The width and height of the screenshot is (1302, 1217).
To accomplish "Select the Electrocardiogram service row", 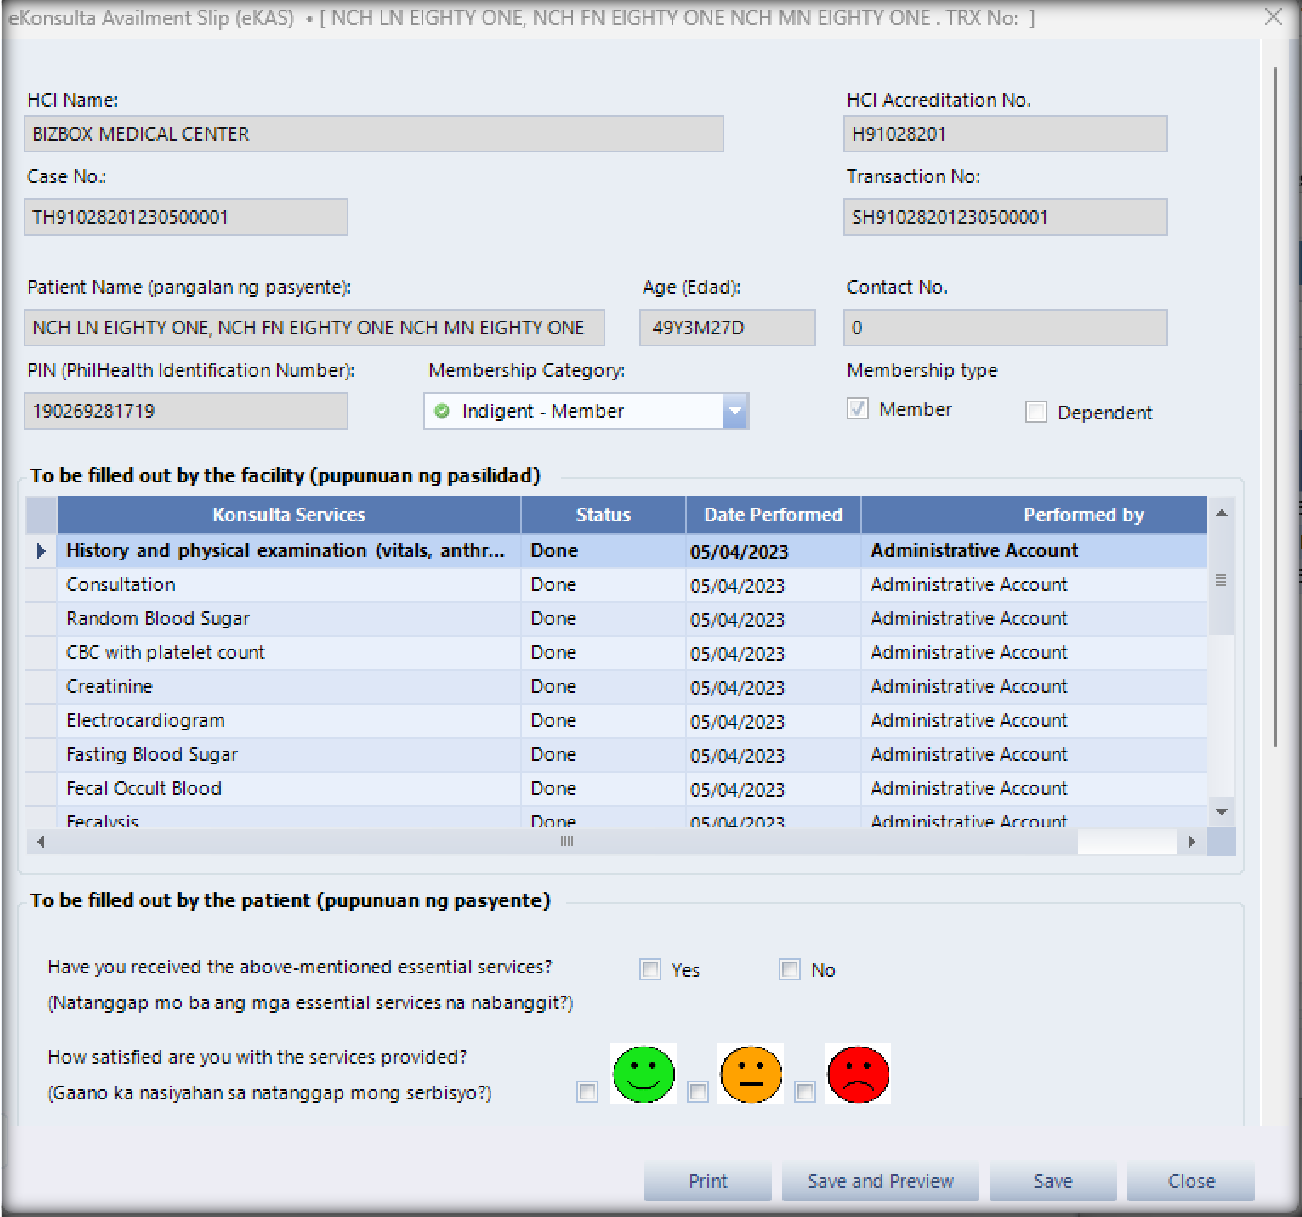I will (x=145, y=721).
